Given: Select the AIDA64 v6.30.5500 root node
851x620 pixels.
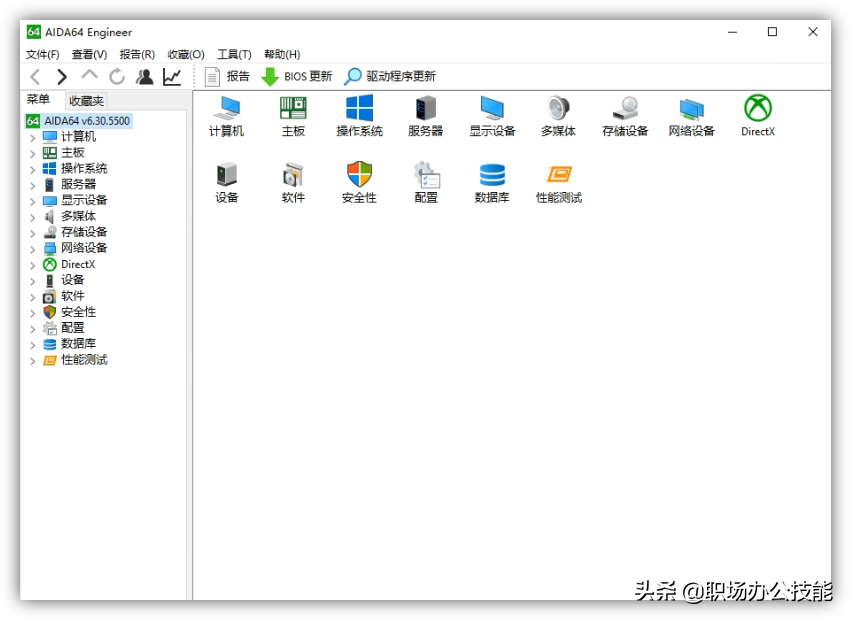Looking at the screenshot, I should 79,121.
